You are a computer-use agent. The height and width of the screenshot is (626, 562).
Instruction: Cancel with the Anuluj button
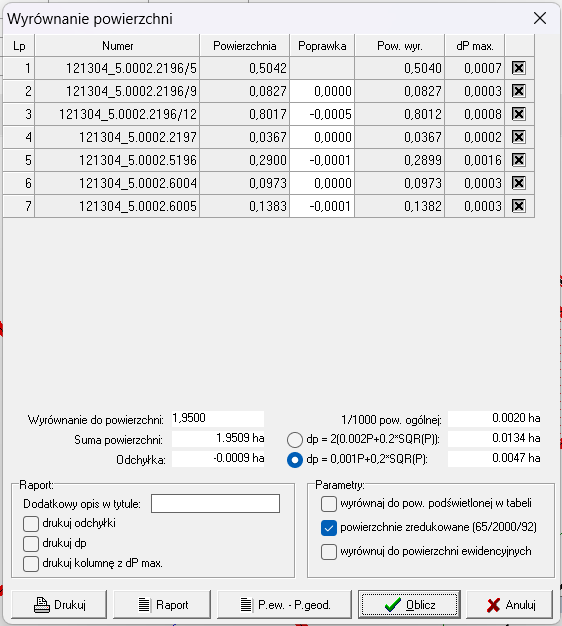click(x=510, y=605)
